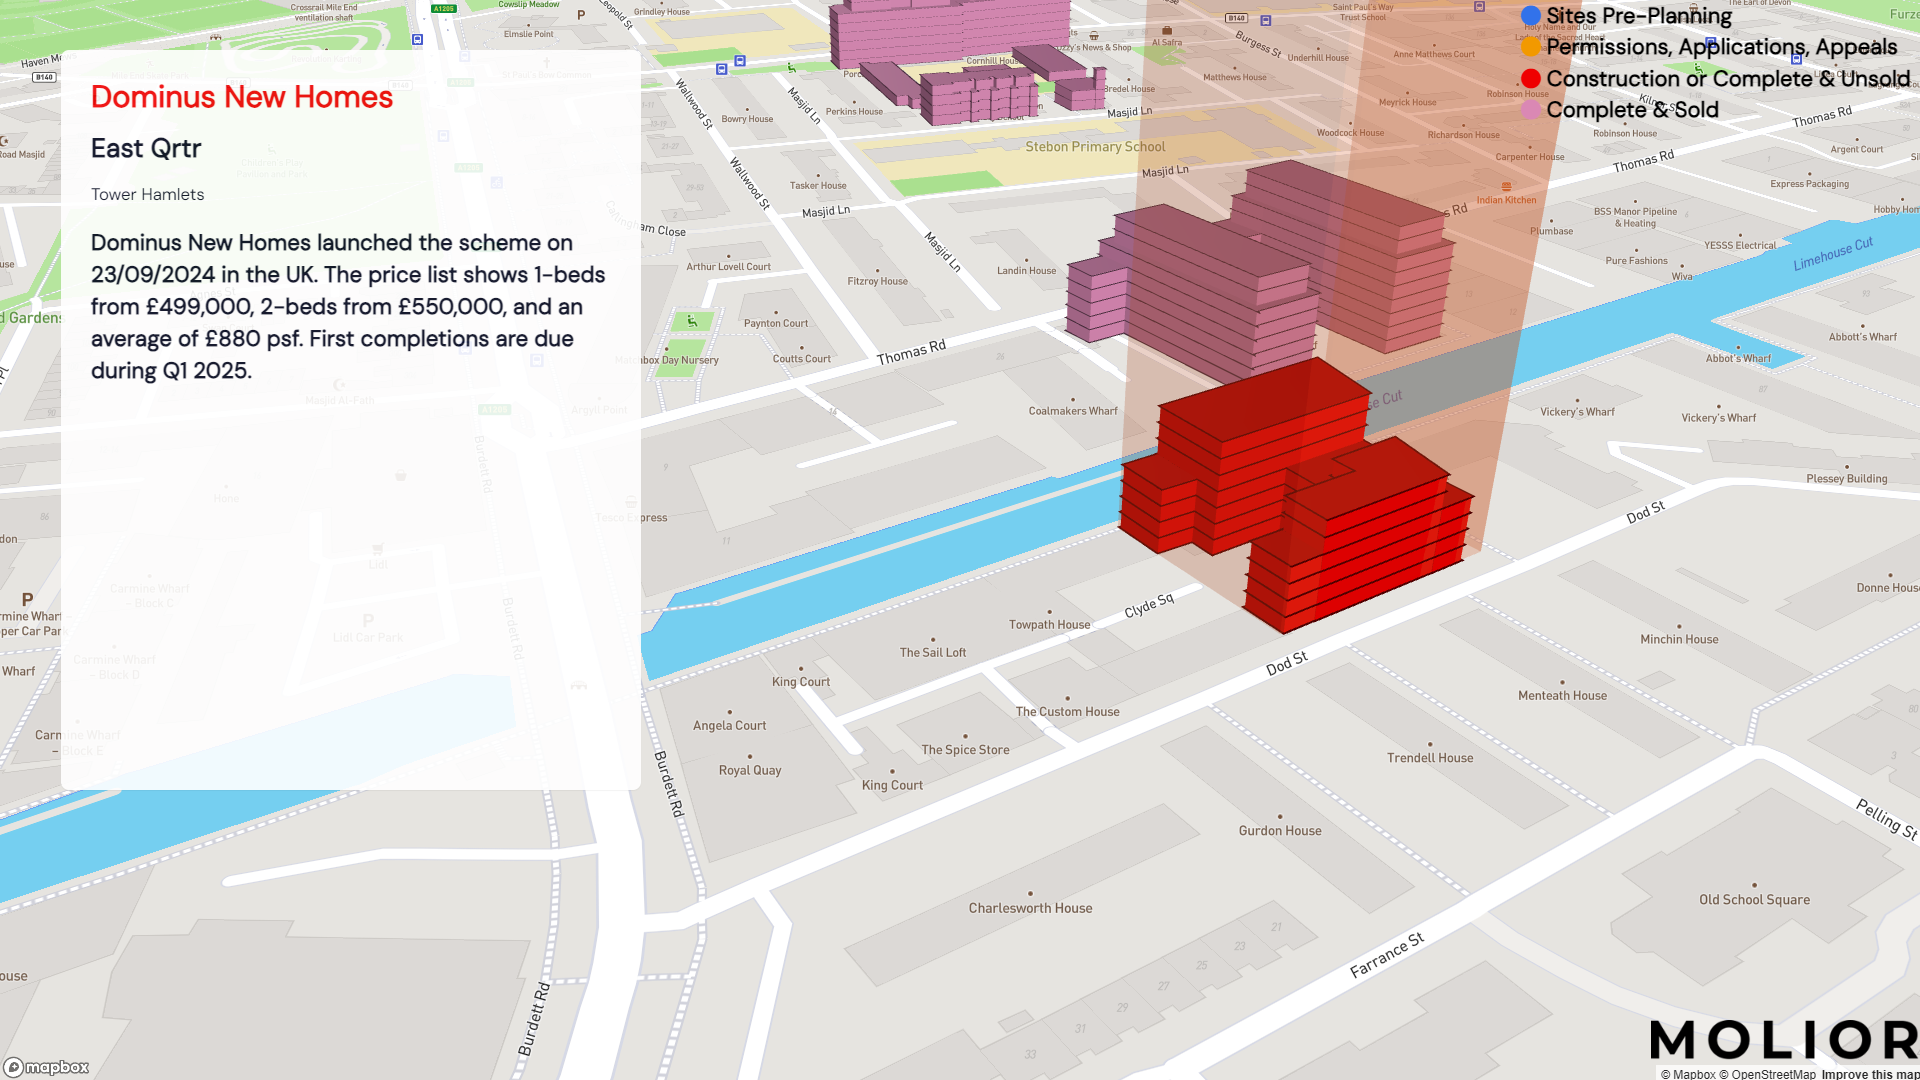Click the Pelling St street label
This screenshot has height=1080, width=1920.
tap(1887, 819)
